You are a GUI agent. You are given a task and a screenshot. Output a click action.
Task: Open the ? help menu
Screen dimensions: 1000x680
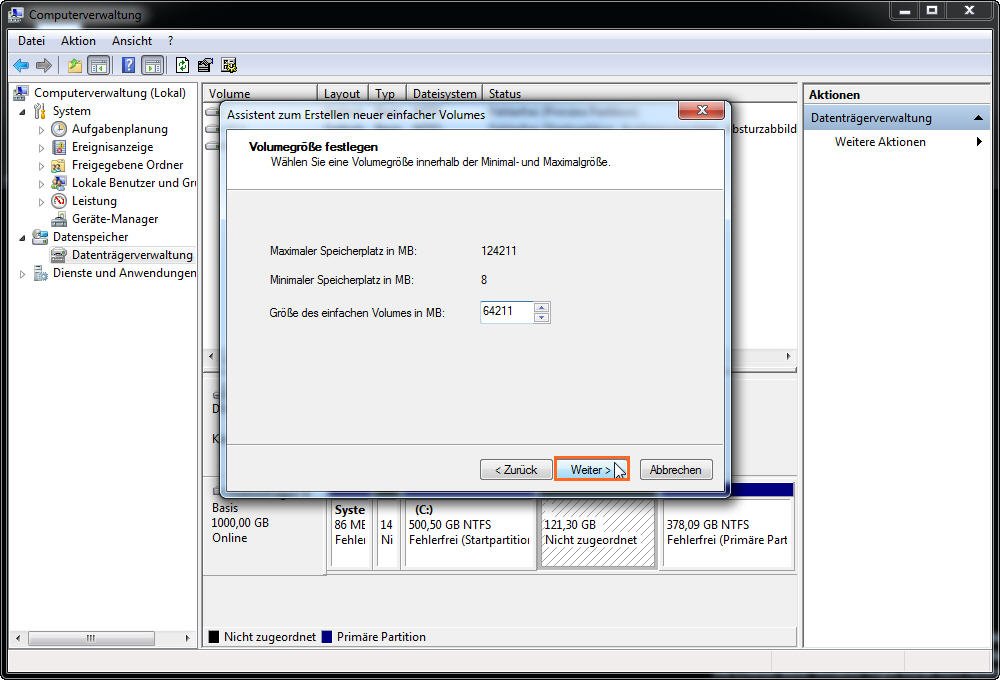tap(170, 41)
